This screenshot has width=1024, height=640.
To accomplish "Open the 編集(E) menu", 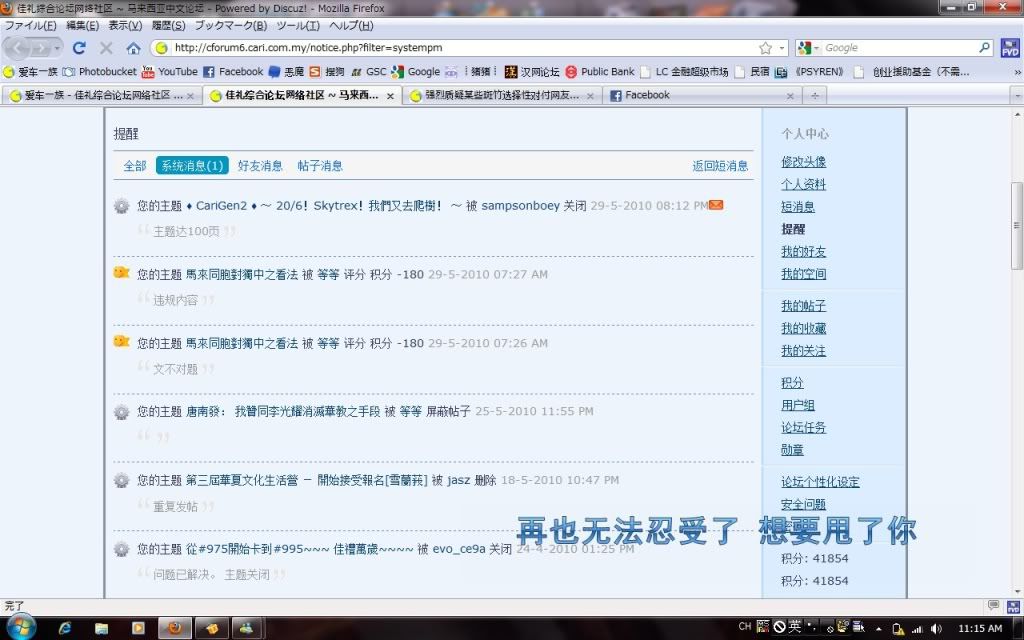I will point(82,25).
